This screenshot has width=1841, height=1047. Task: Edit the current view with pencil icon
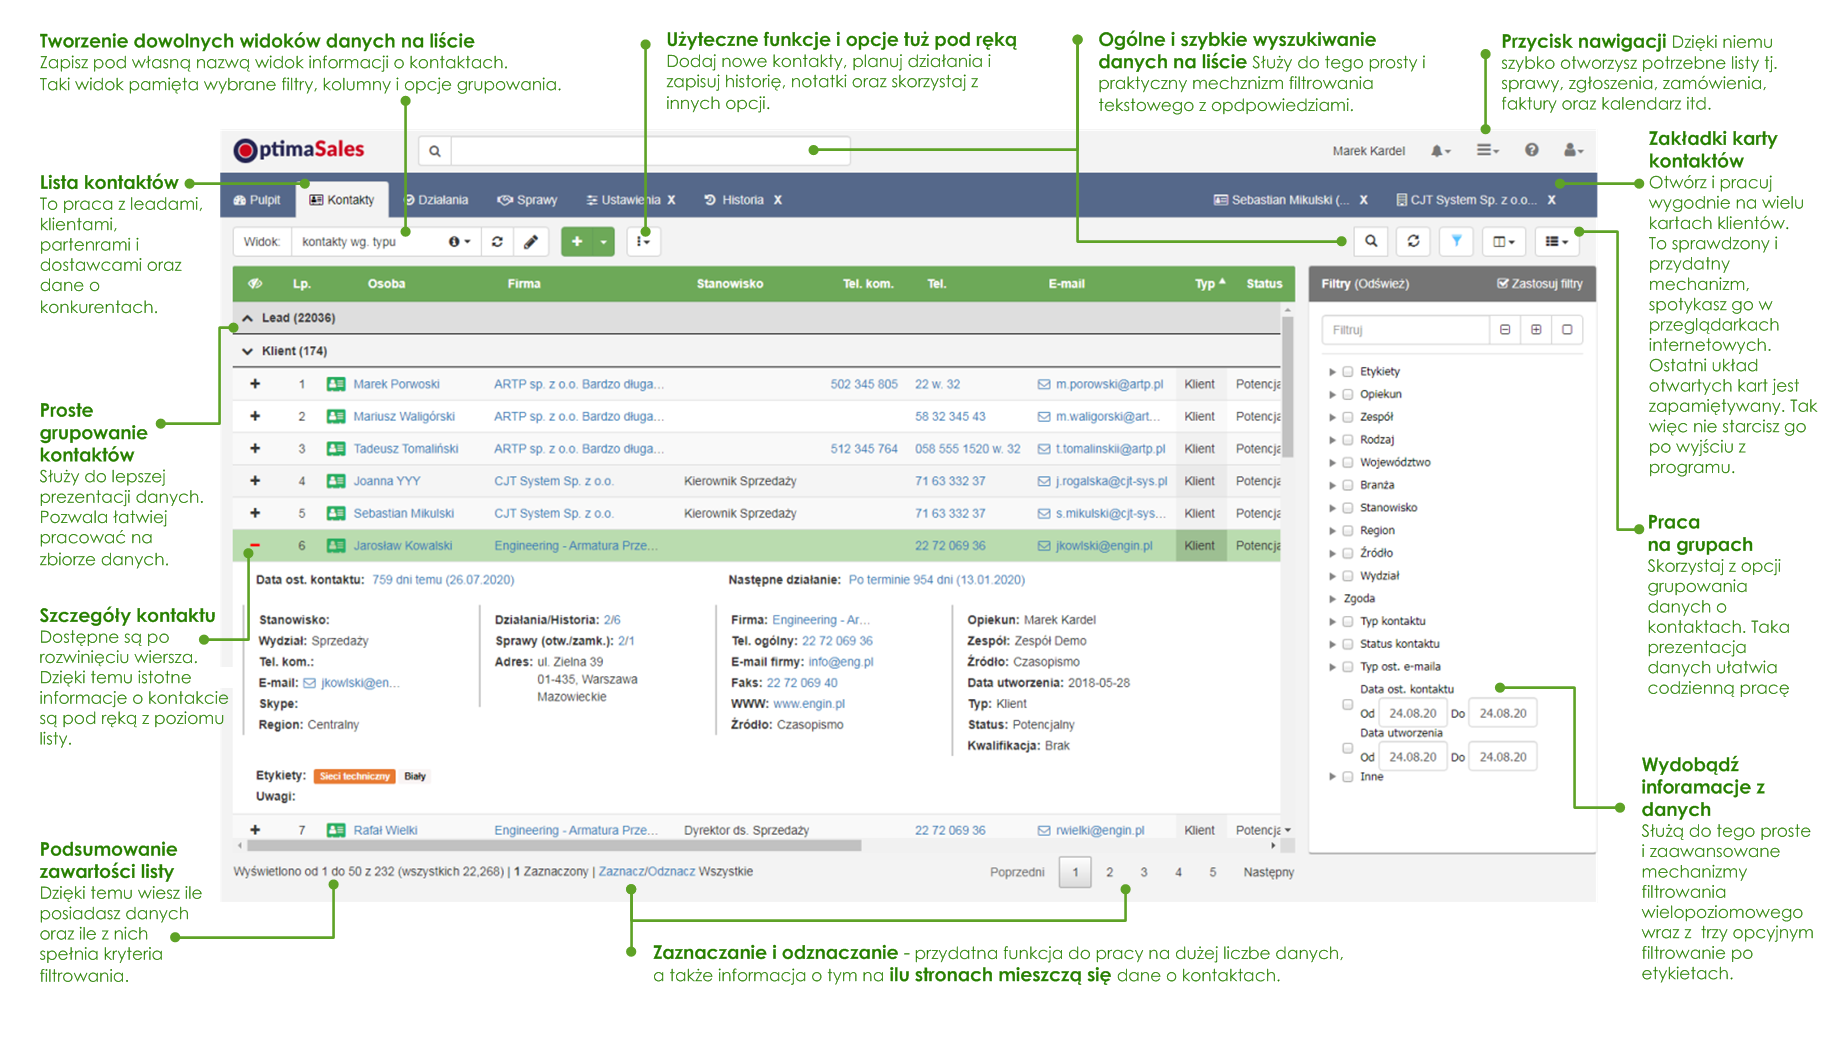click(x=531, y=241)
